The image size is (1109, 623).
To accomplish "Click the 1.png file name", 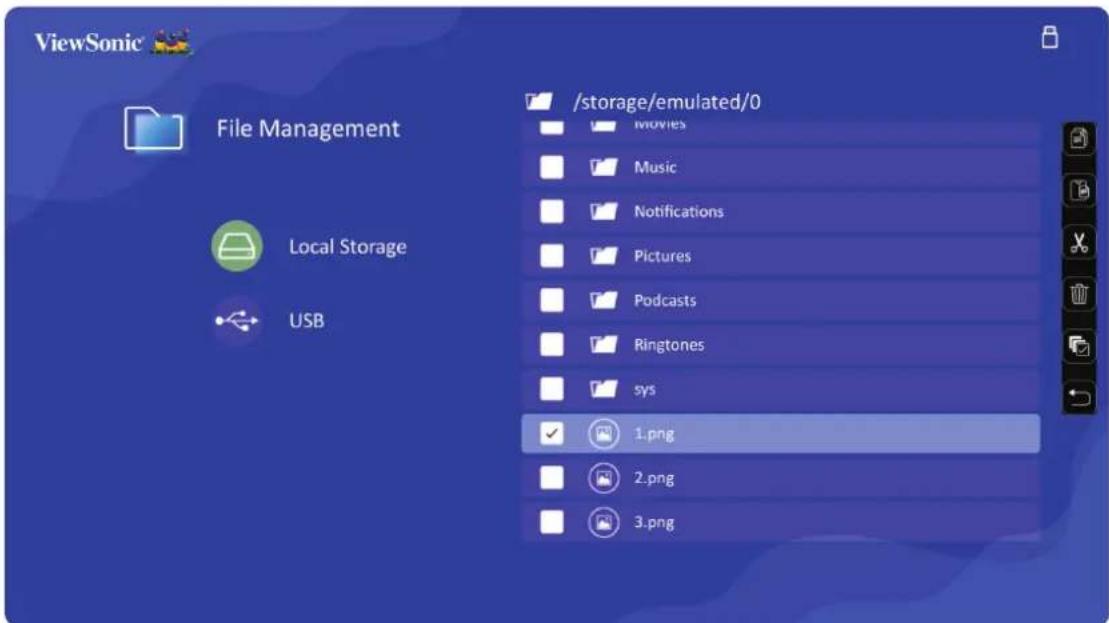I will tap(654, 433).
